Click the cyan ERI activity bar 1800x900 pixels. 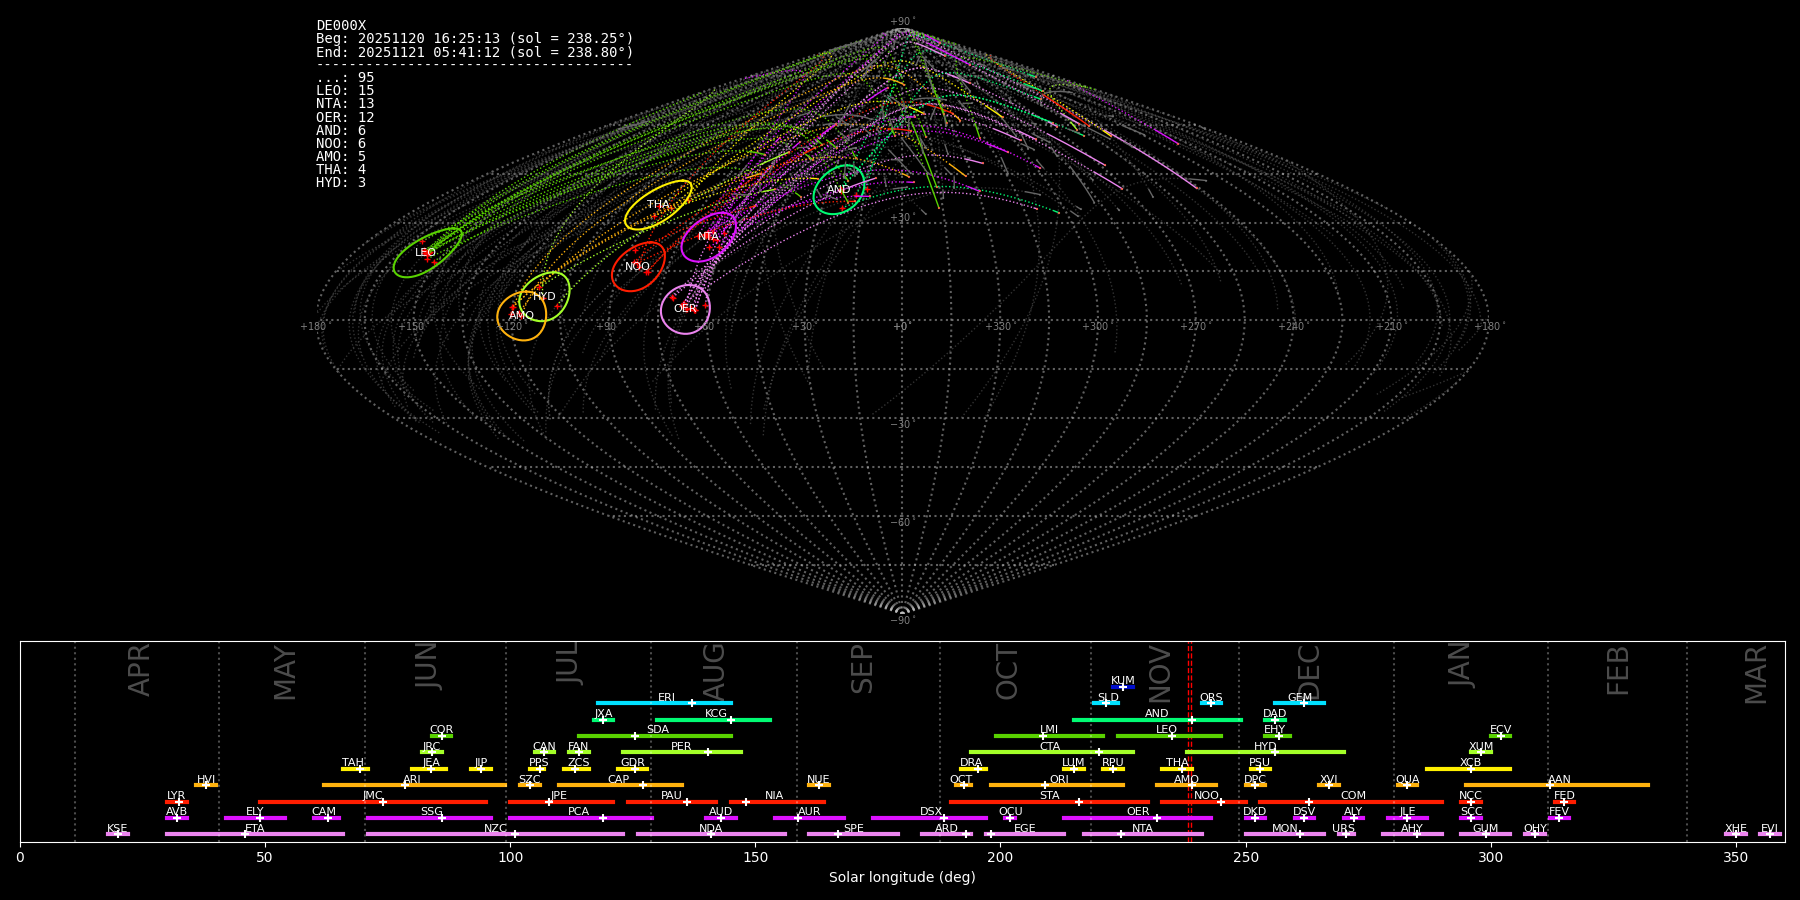point(663,703)
